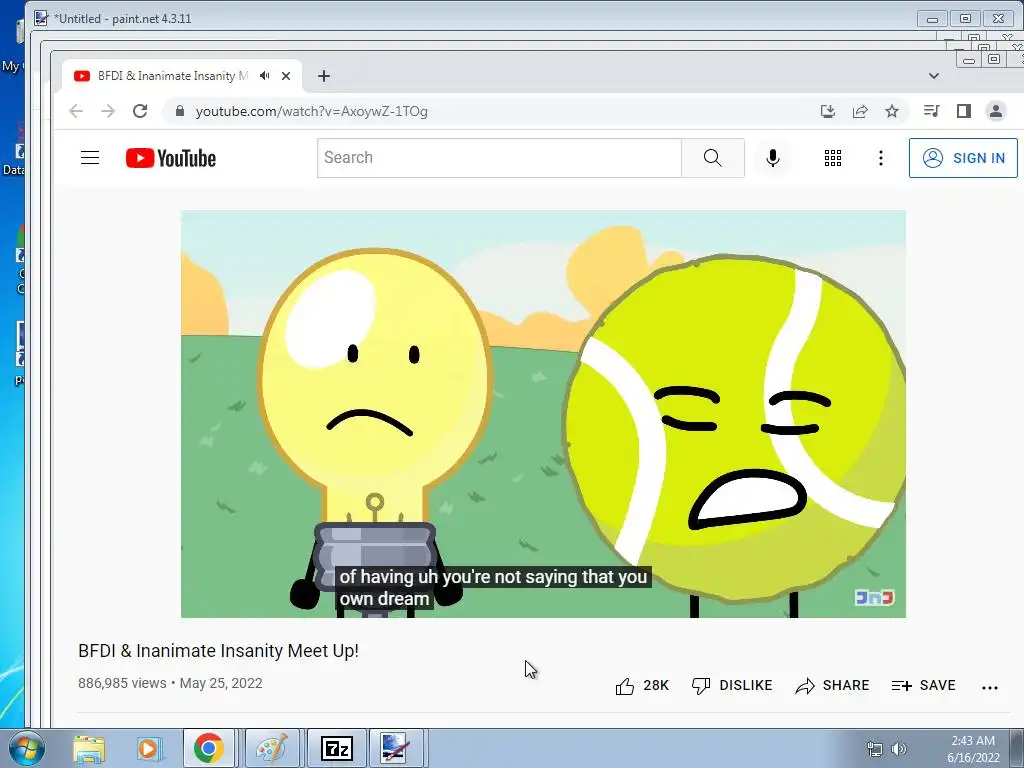Switch to Chrome in taskbar

point(209,748)
